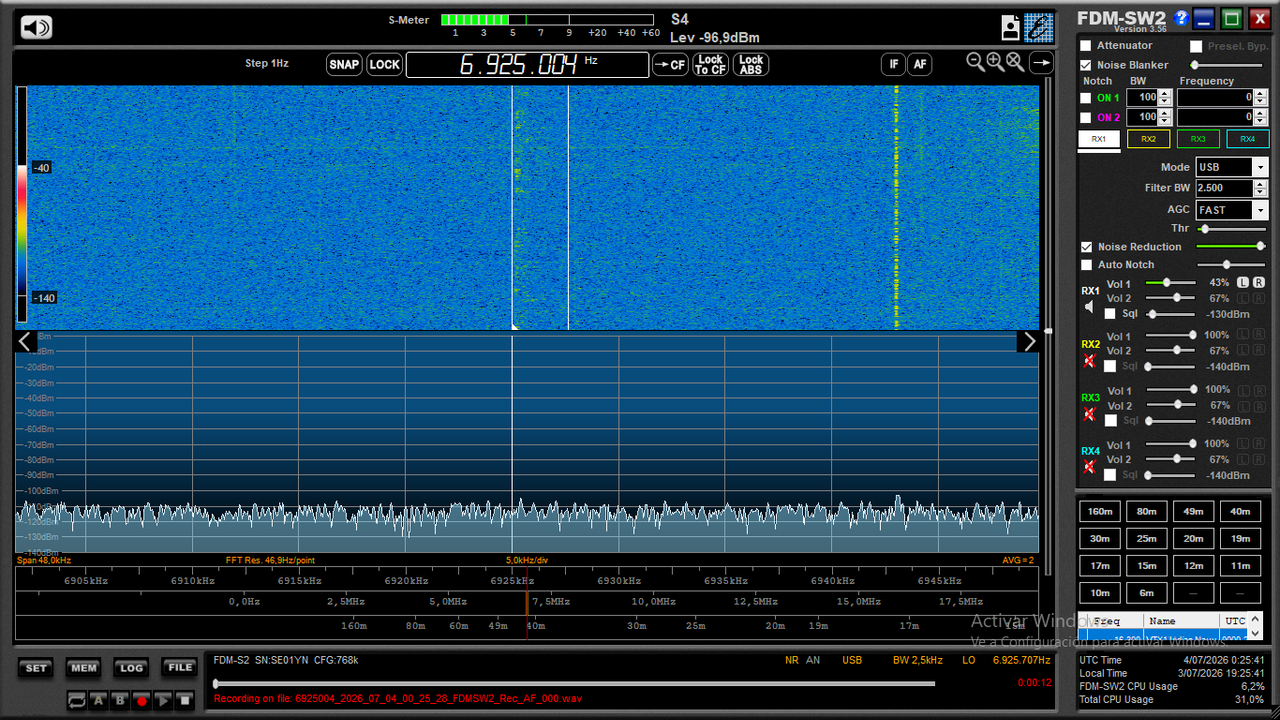Click the stop button in playback controls

click(x=185, y=701)
